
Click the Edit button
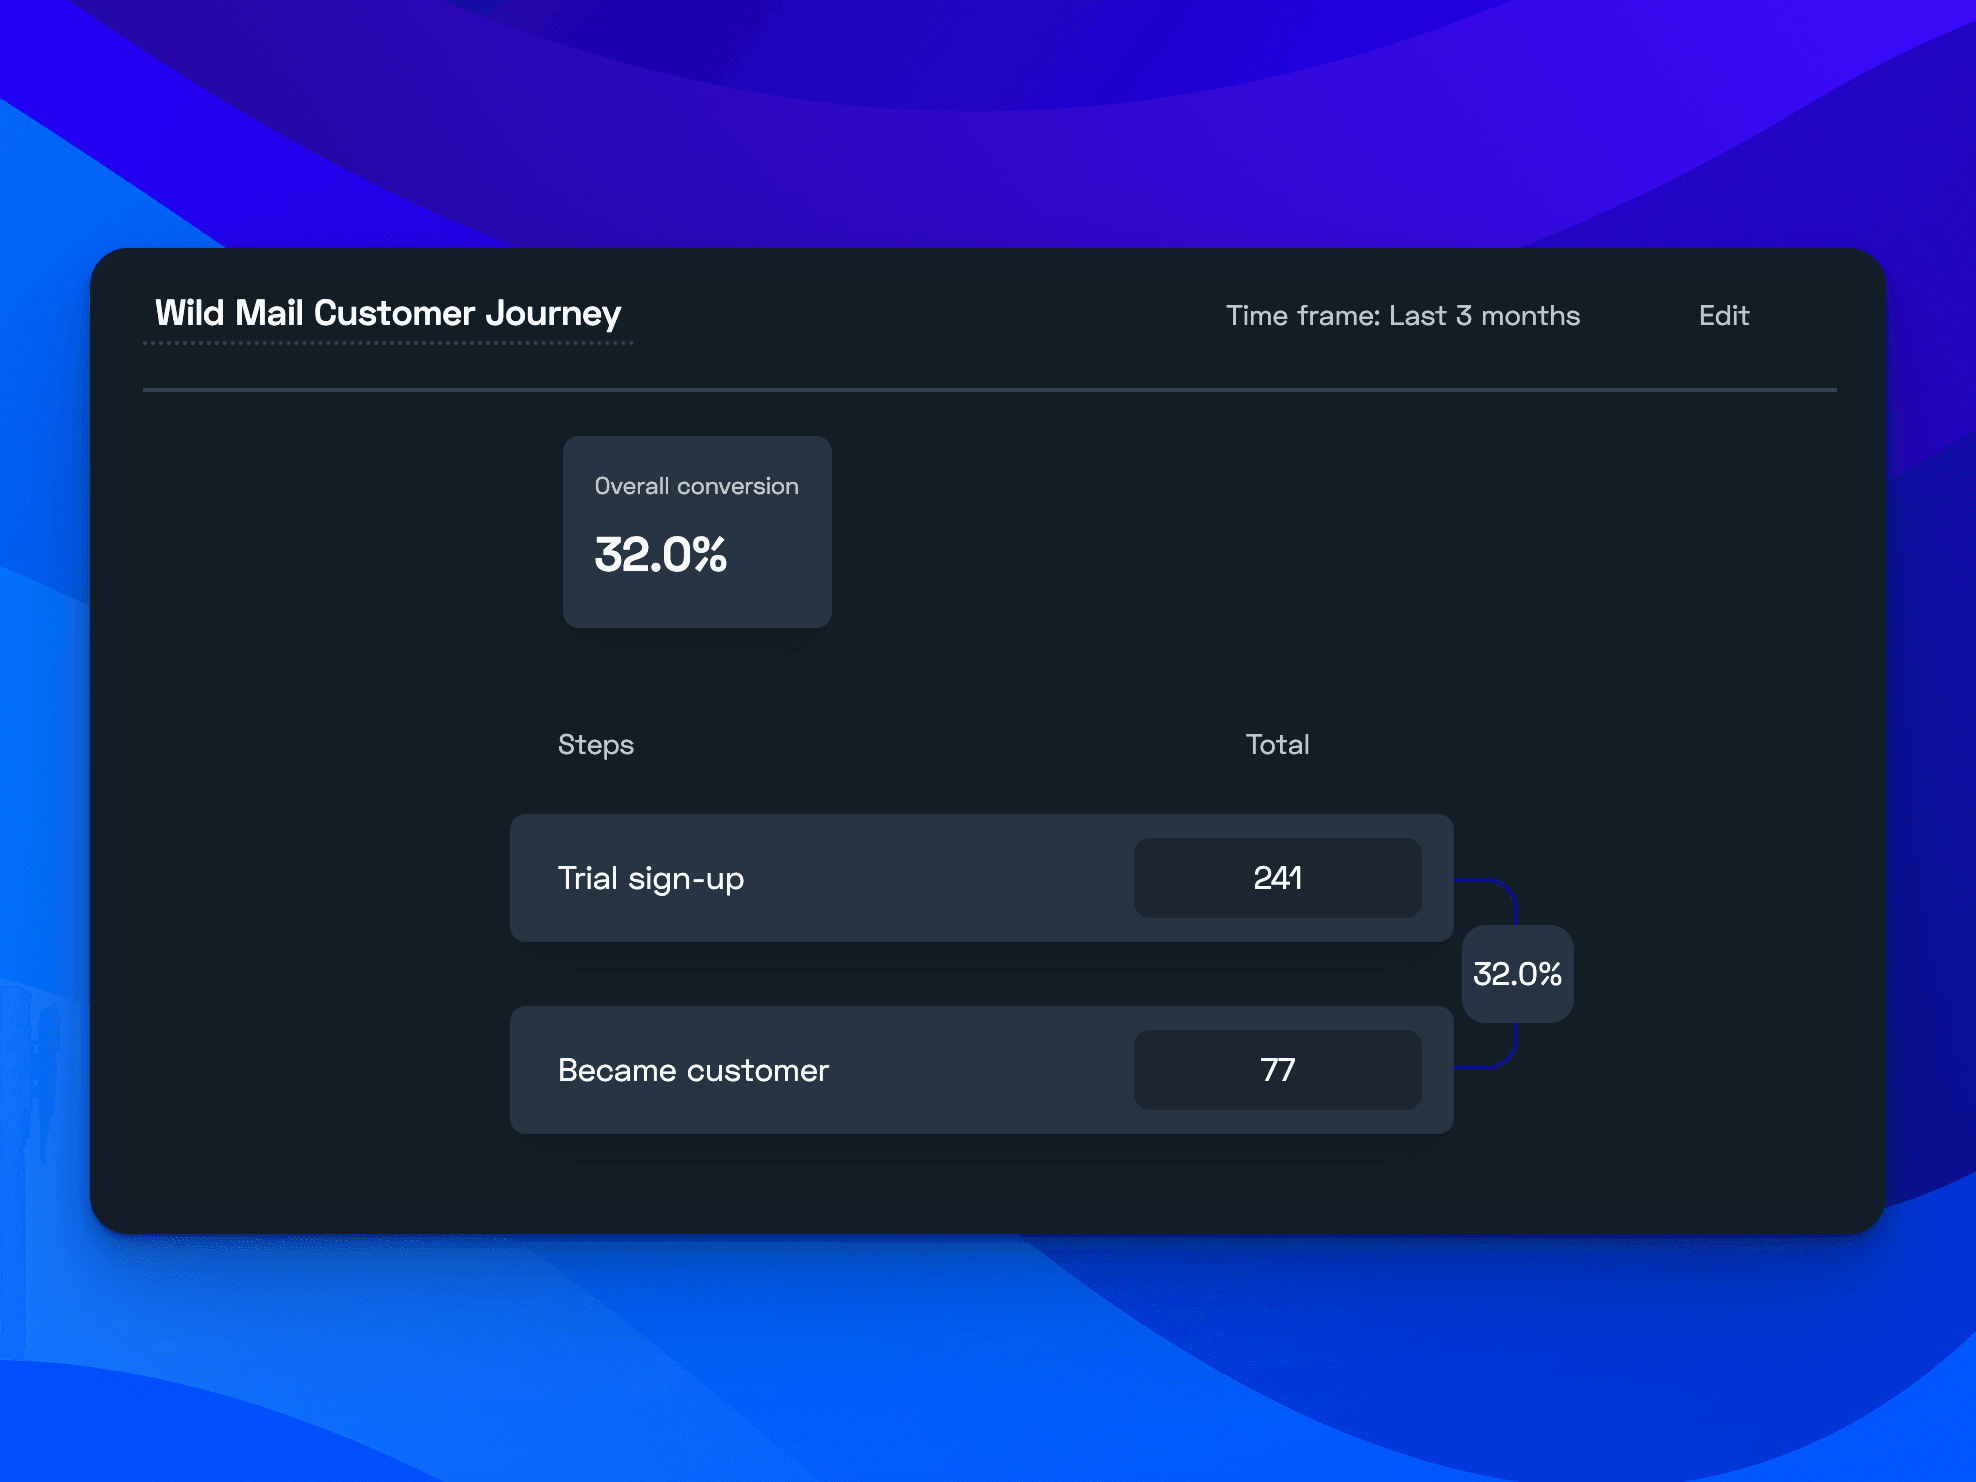click(x=1723, y=316)
